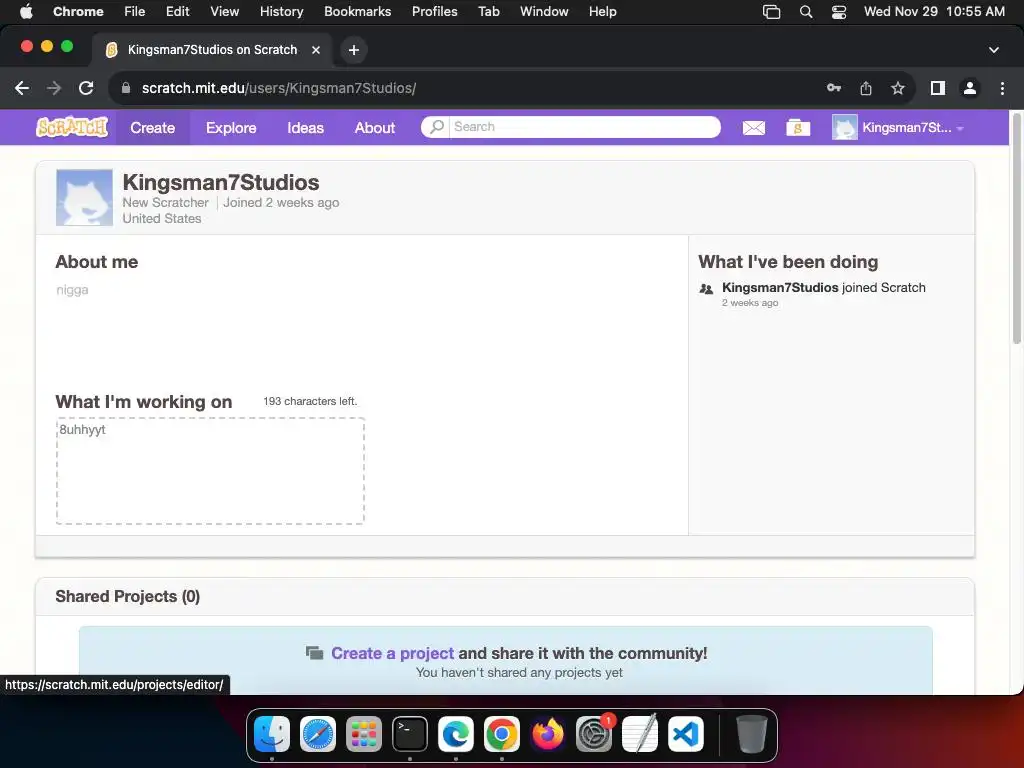Click the Kingsman7Studios username heading
This screenshot has height=768, width=1024.
coord(221,182)
